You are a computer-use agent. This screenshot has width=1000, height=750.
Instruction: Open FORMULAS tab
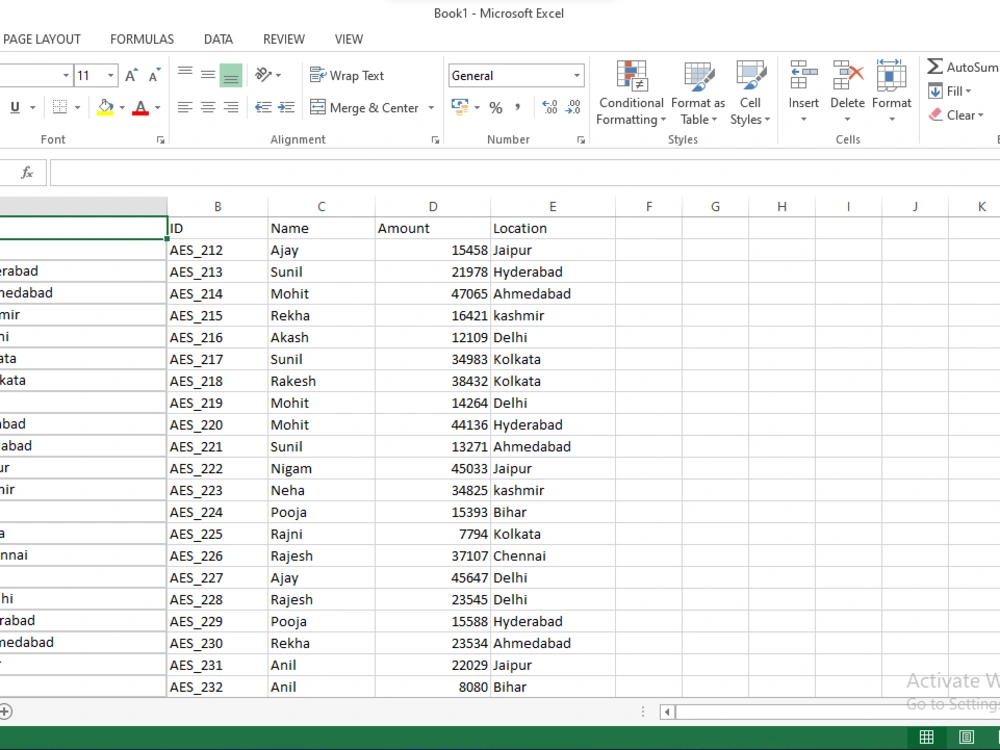[x=142, y=40]
